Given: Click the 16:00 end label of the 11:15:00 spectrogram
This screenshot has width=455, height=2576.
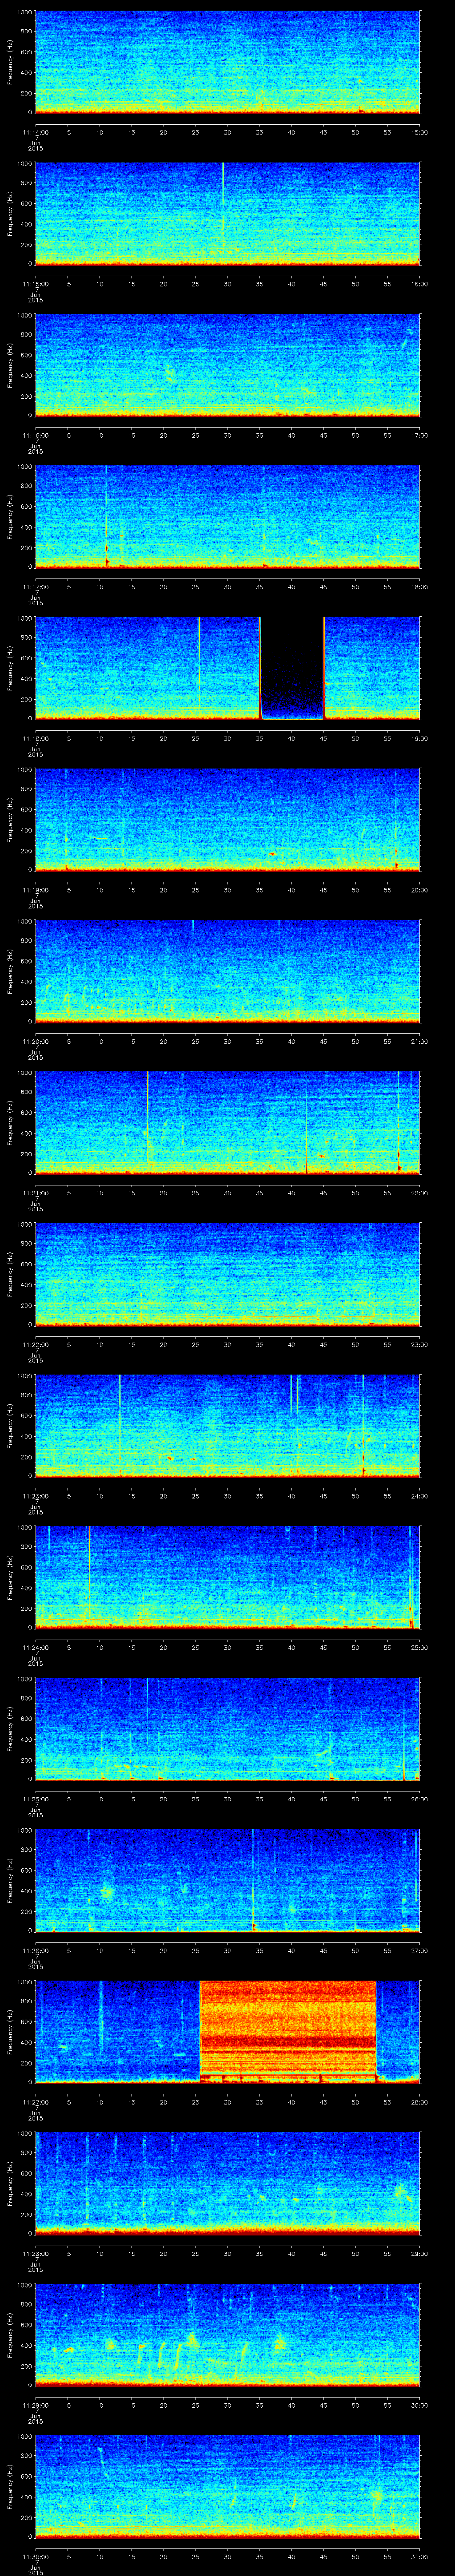Looking at the screenshot, I should (x=420, y=284).
